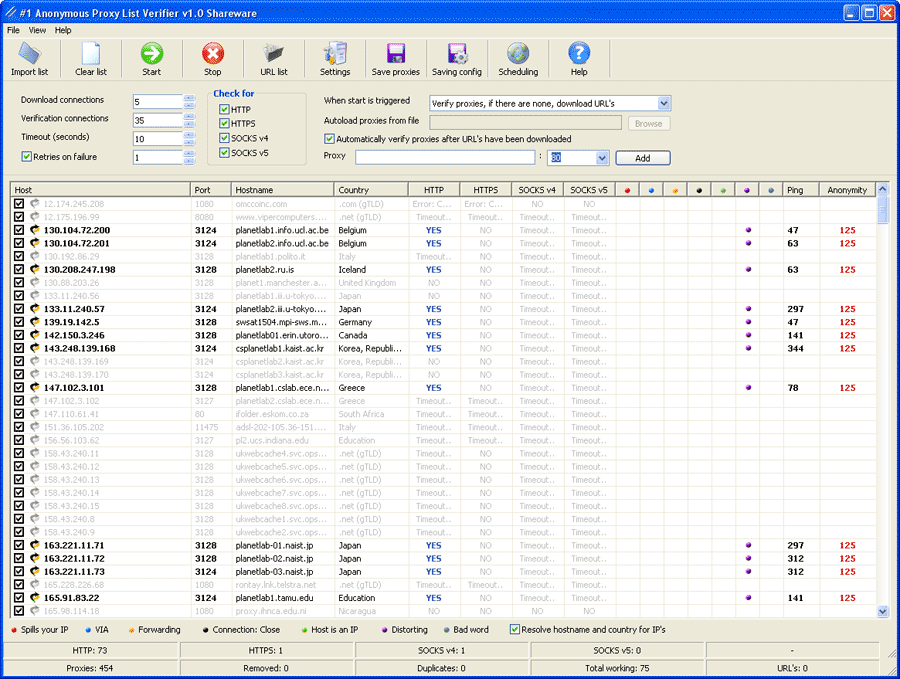The width and height of the screenshot is (900, 679).
Task: Click the Clear list icon
Action: (91, 54)
